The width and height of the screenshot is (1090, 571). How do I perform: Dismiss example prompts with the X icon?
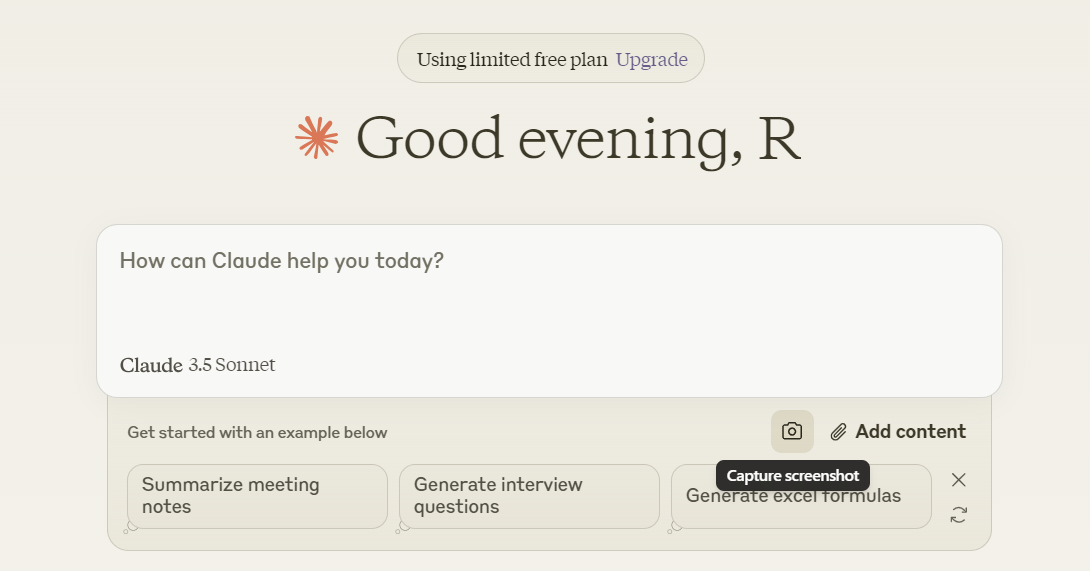958,480
